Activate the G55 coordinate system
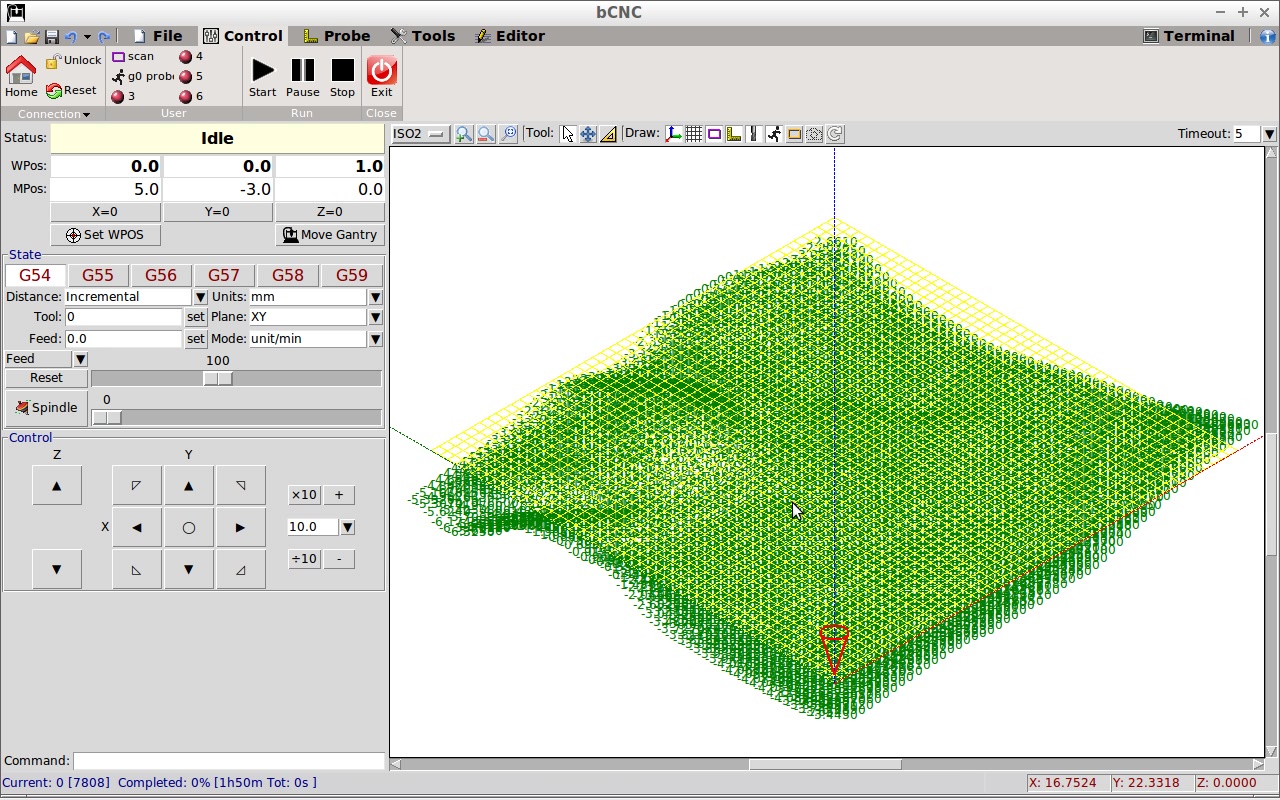The image size is (1280, 800). [x=98, y=274]
